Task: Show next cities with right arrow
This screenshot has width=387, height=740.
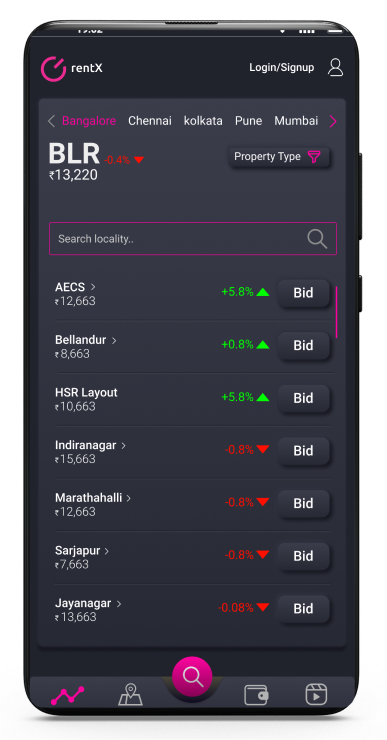Action: (333, 121)
